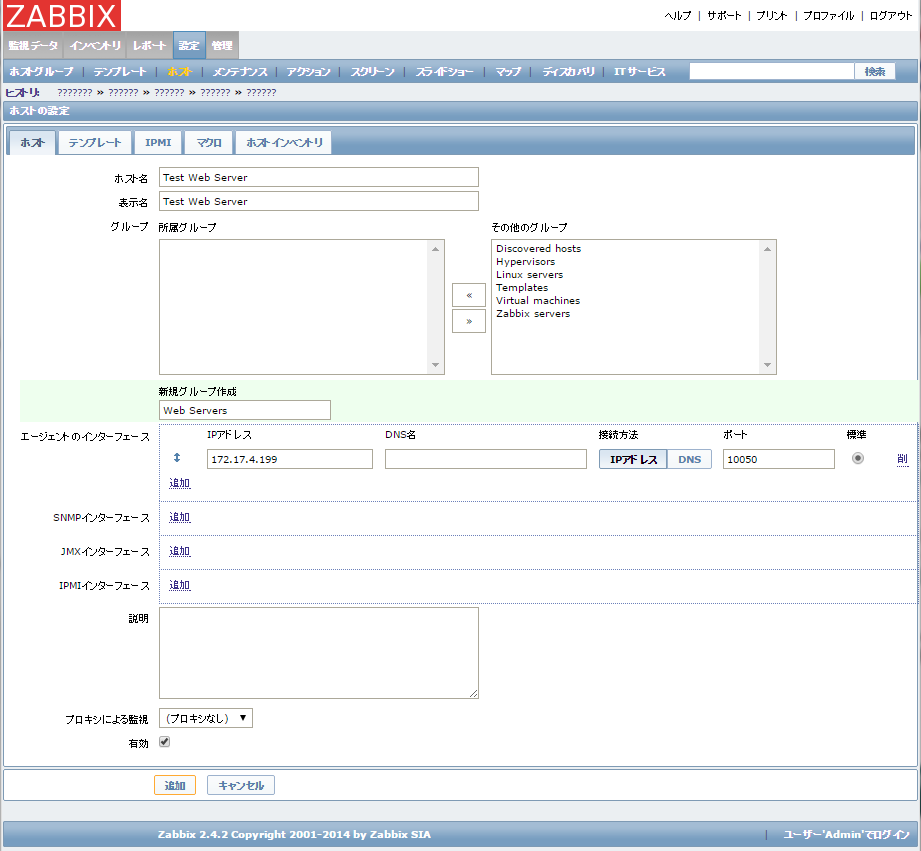
Task: Toggle the 有効 checkbox
Action: [165, 742]
